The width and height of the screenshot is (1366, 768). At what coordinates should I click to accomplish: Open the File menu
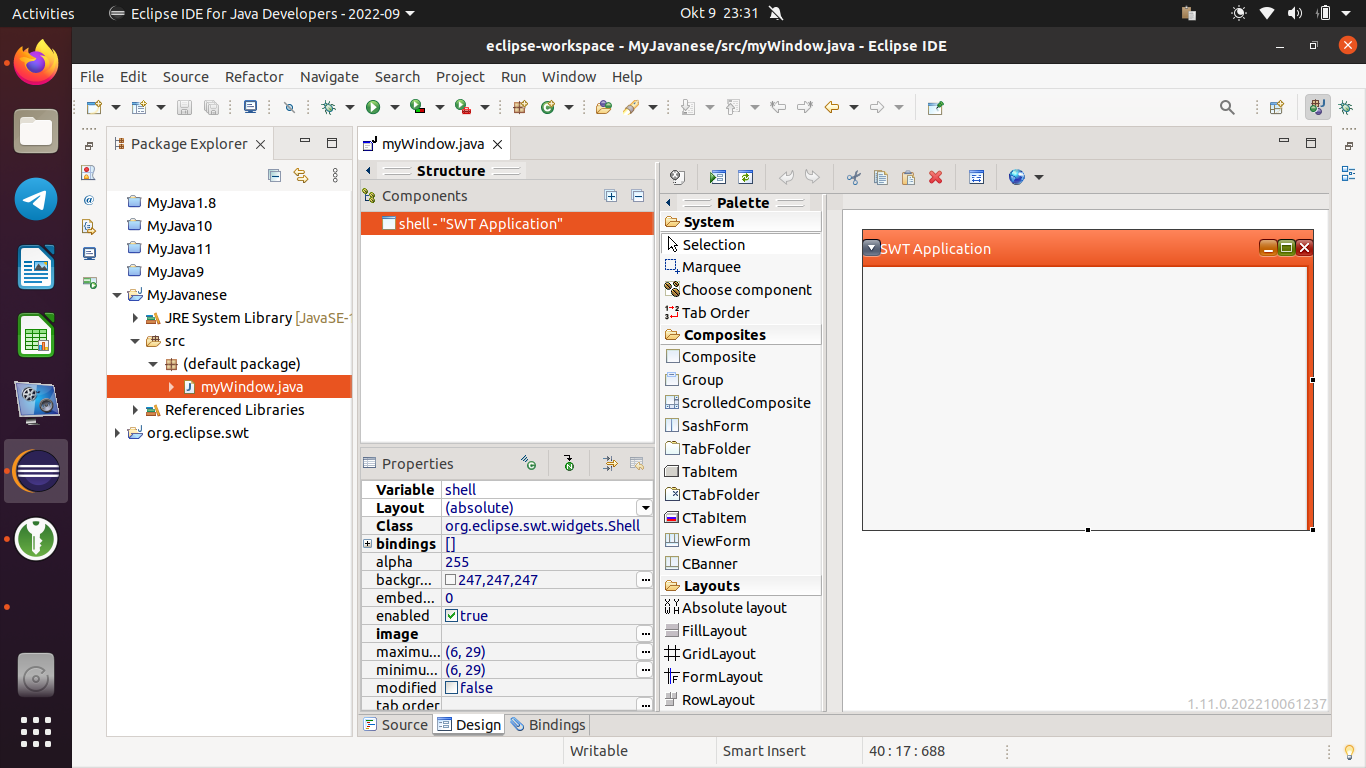point(92,76)
